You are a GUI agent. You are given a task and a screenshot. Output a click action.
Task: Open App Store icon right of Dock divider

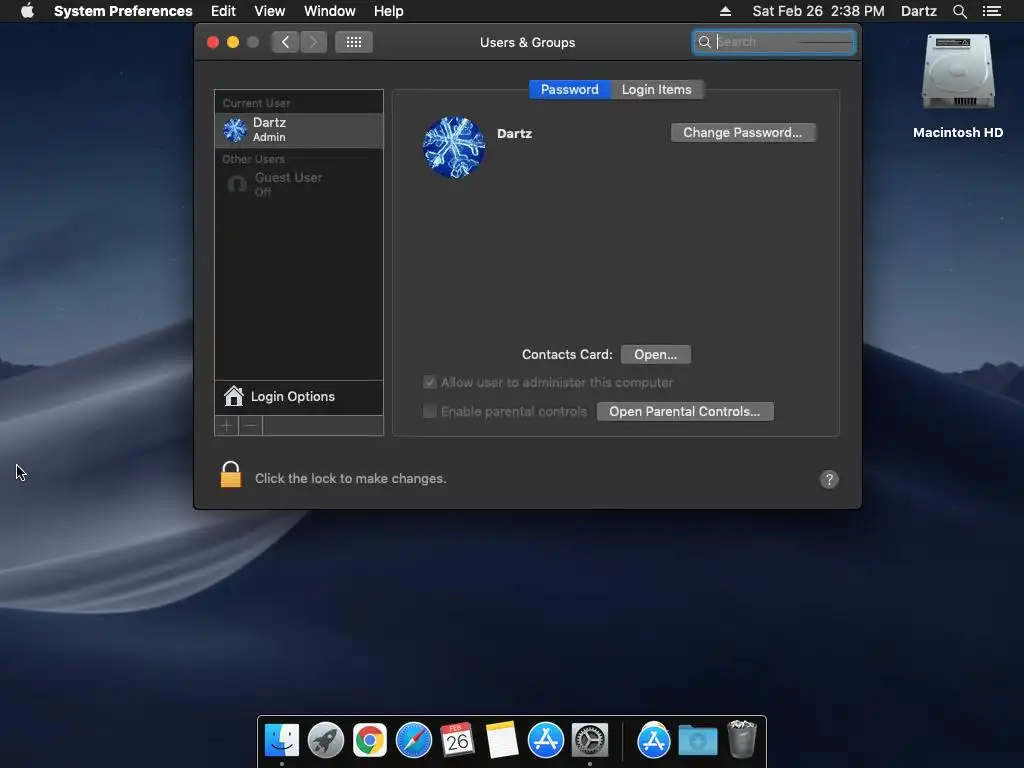tap(654, 740)
